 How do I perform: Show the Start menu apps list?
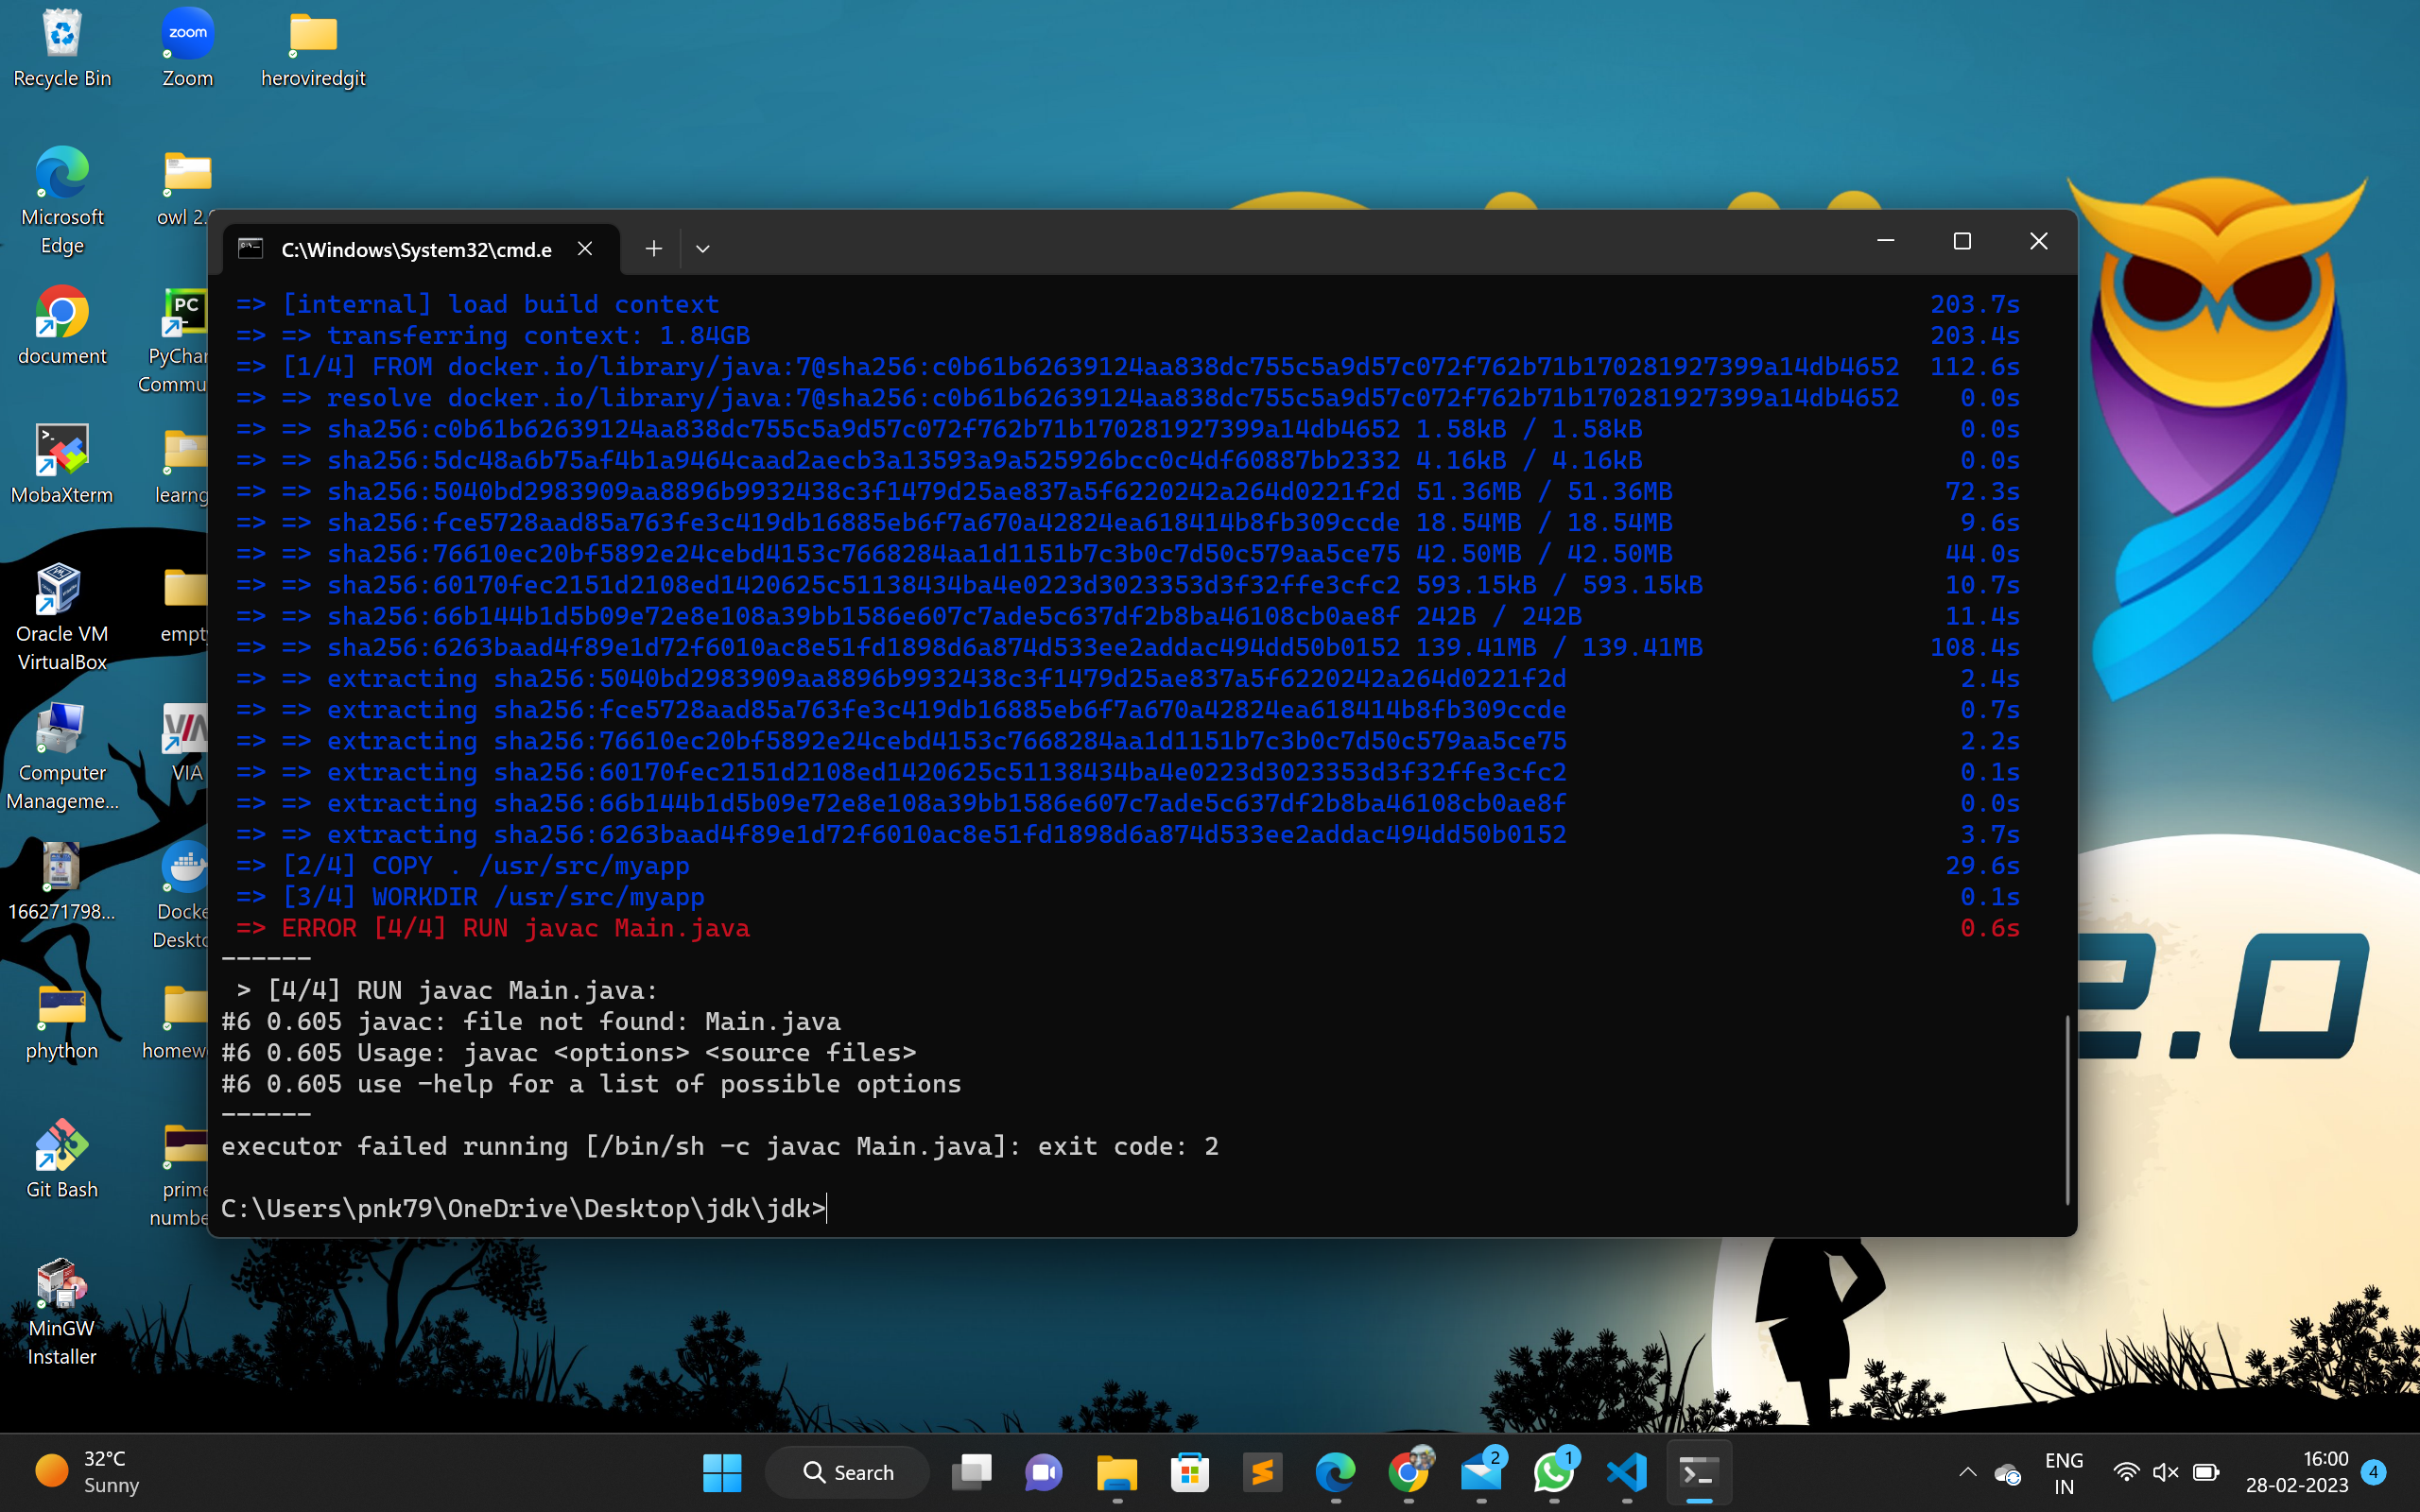click(x=722, y=1472)
